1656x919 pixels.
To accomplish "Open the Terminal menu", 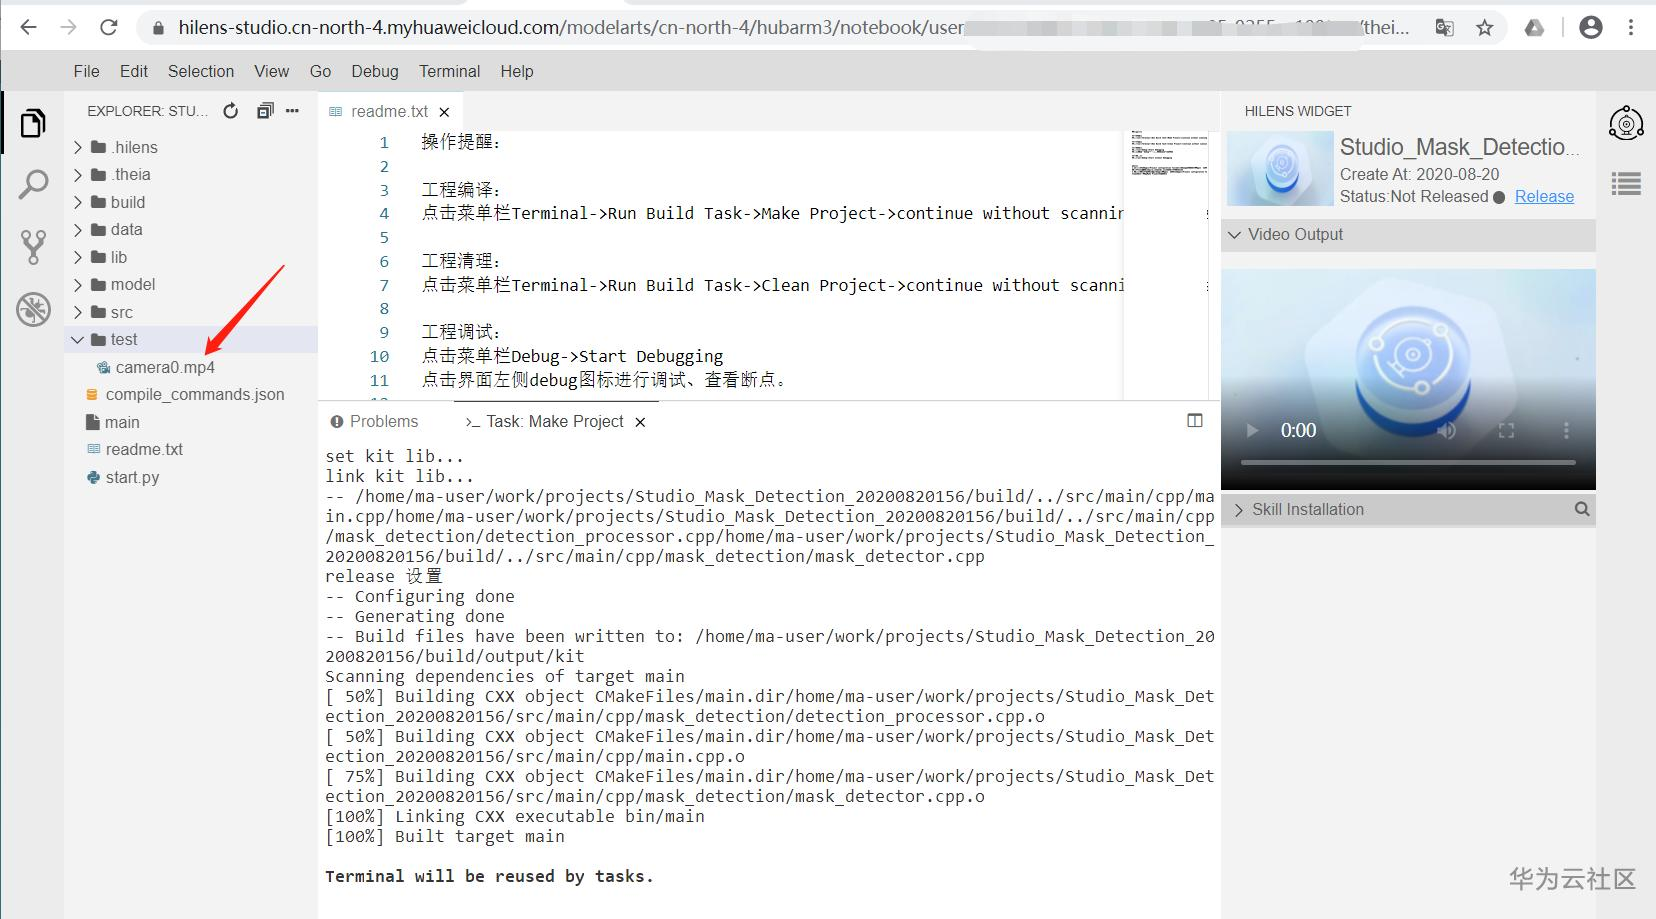I will point(450,71).
